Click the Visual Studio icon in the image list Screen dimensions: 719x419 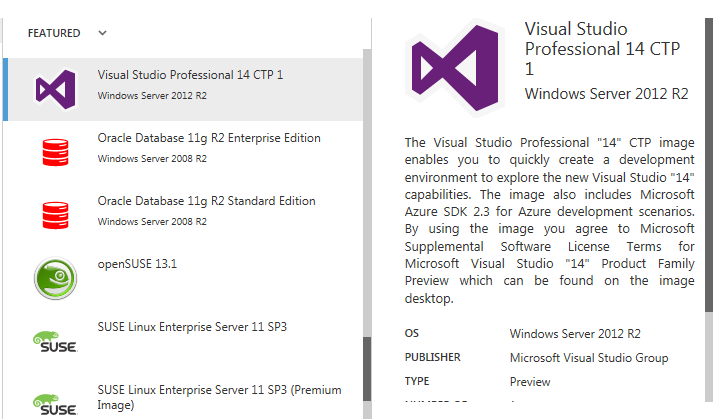(55, 89)
